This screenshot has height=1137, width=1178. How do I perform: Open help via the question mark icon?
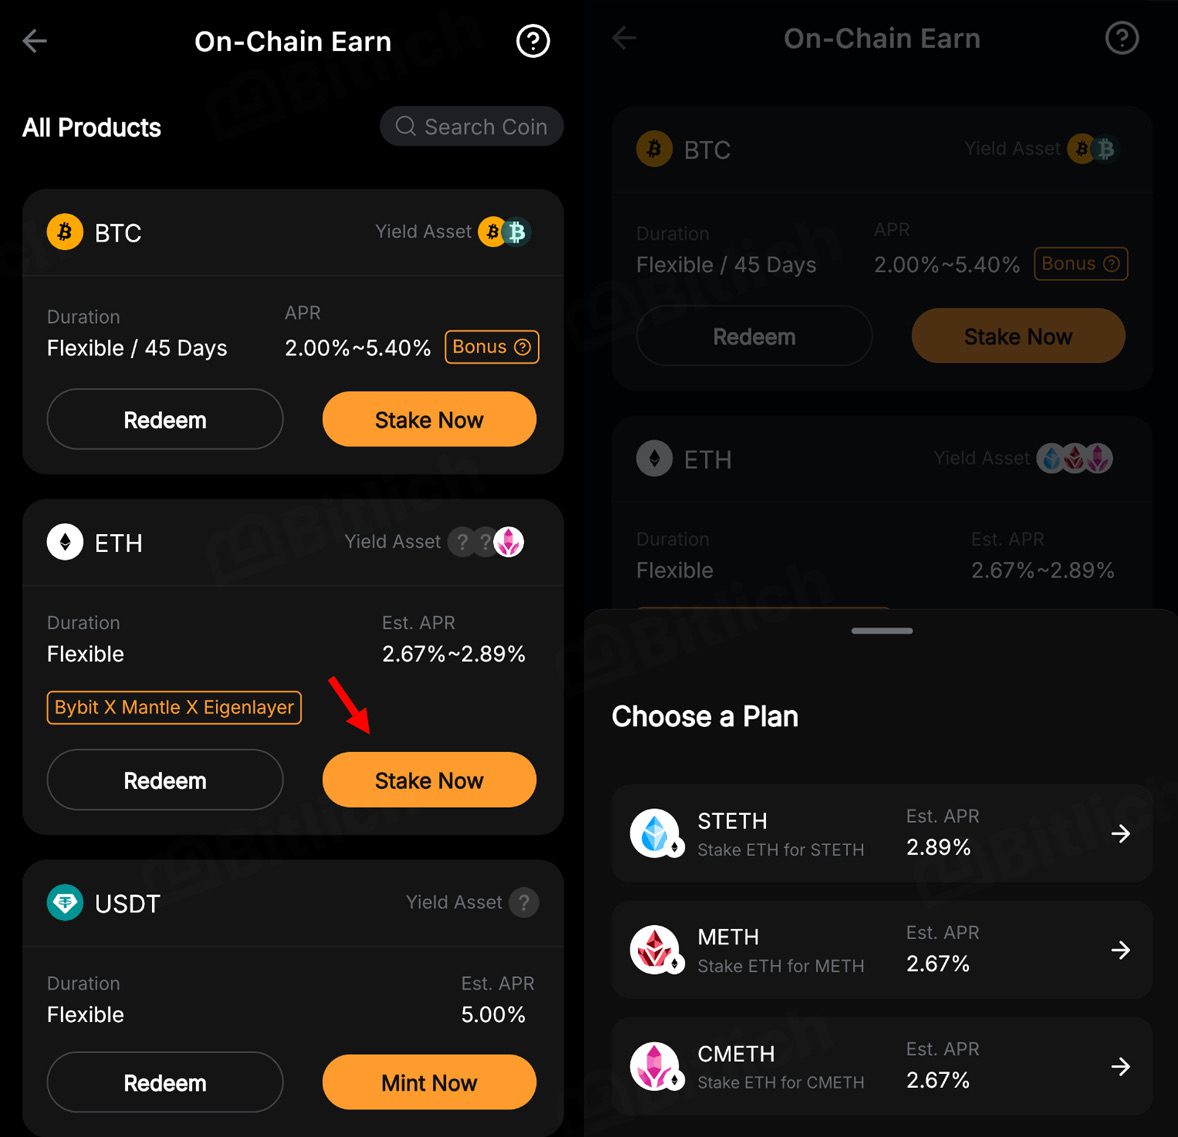coord(533,41)
